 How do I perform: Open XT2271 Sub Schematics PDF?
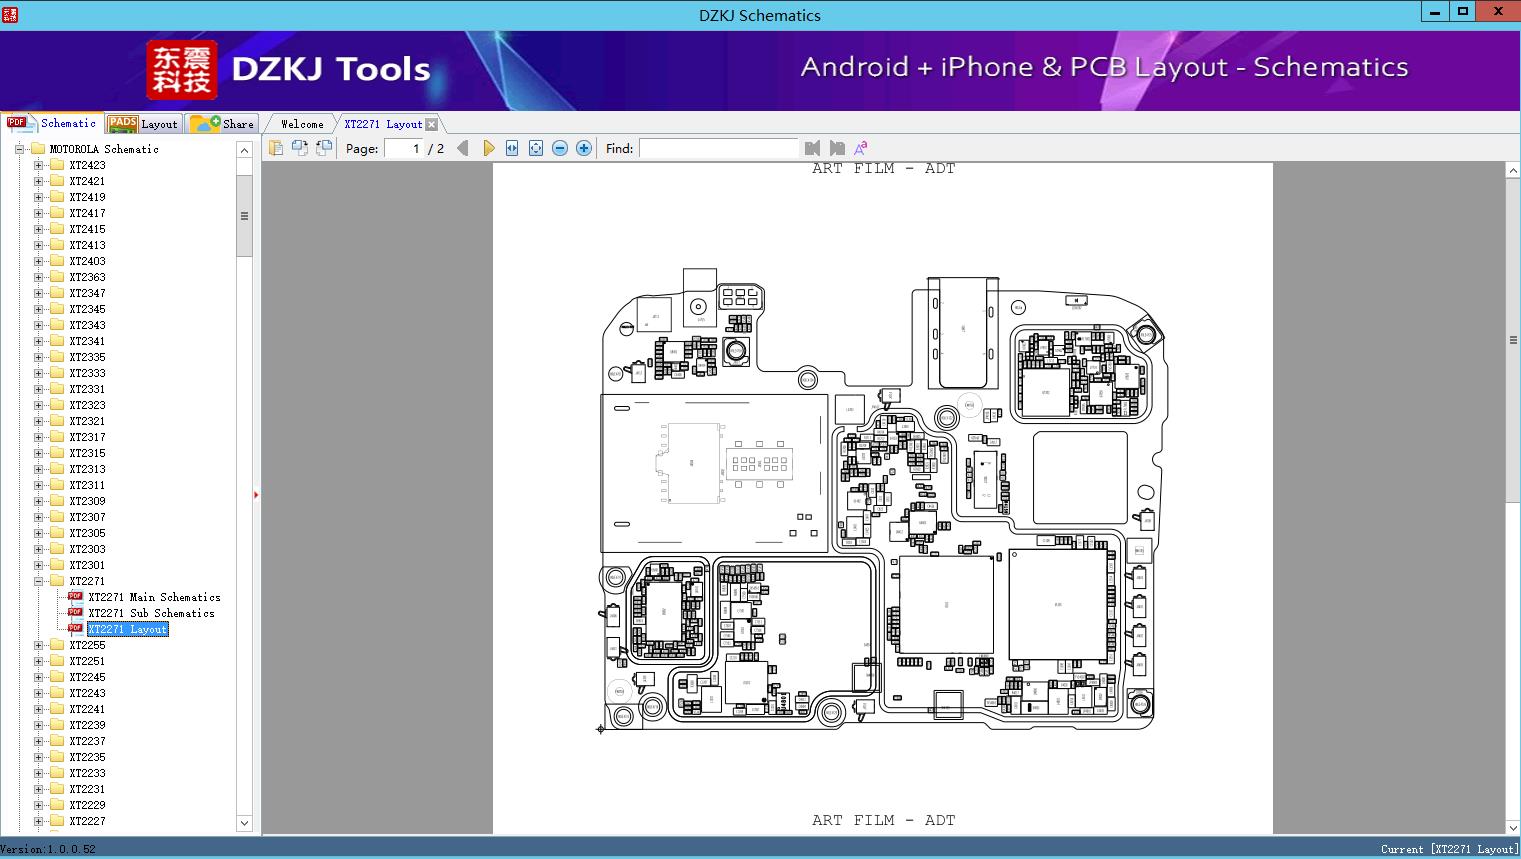(x=151, y=613)
